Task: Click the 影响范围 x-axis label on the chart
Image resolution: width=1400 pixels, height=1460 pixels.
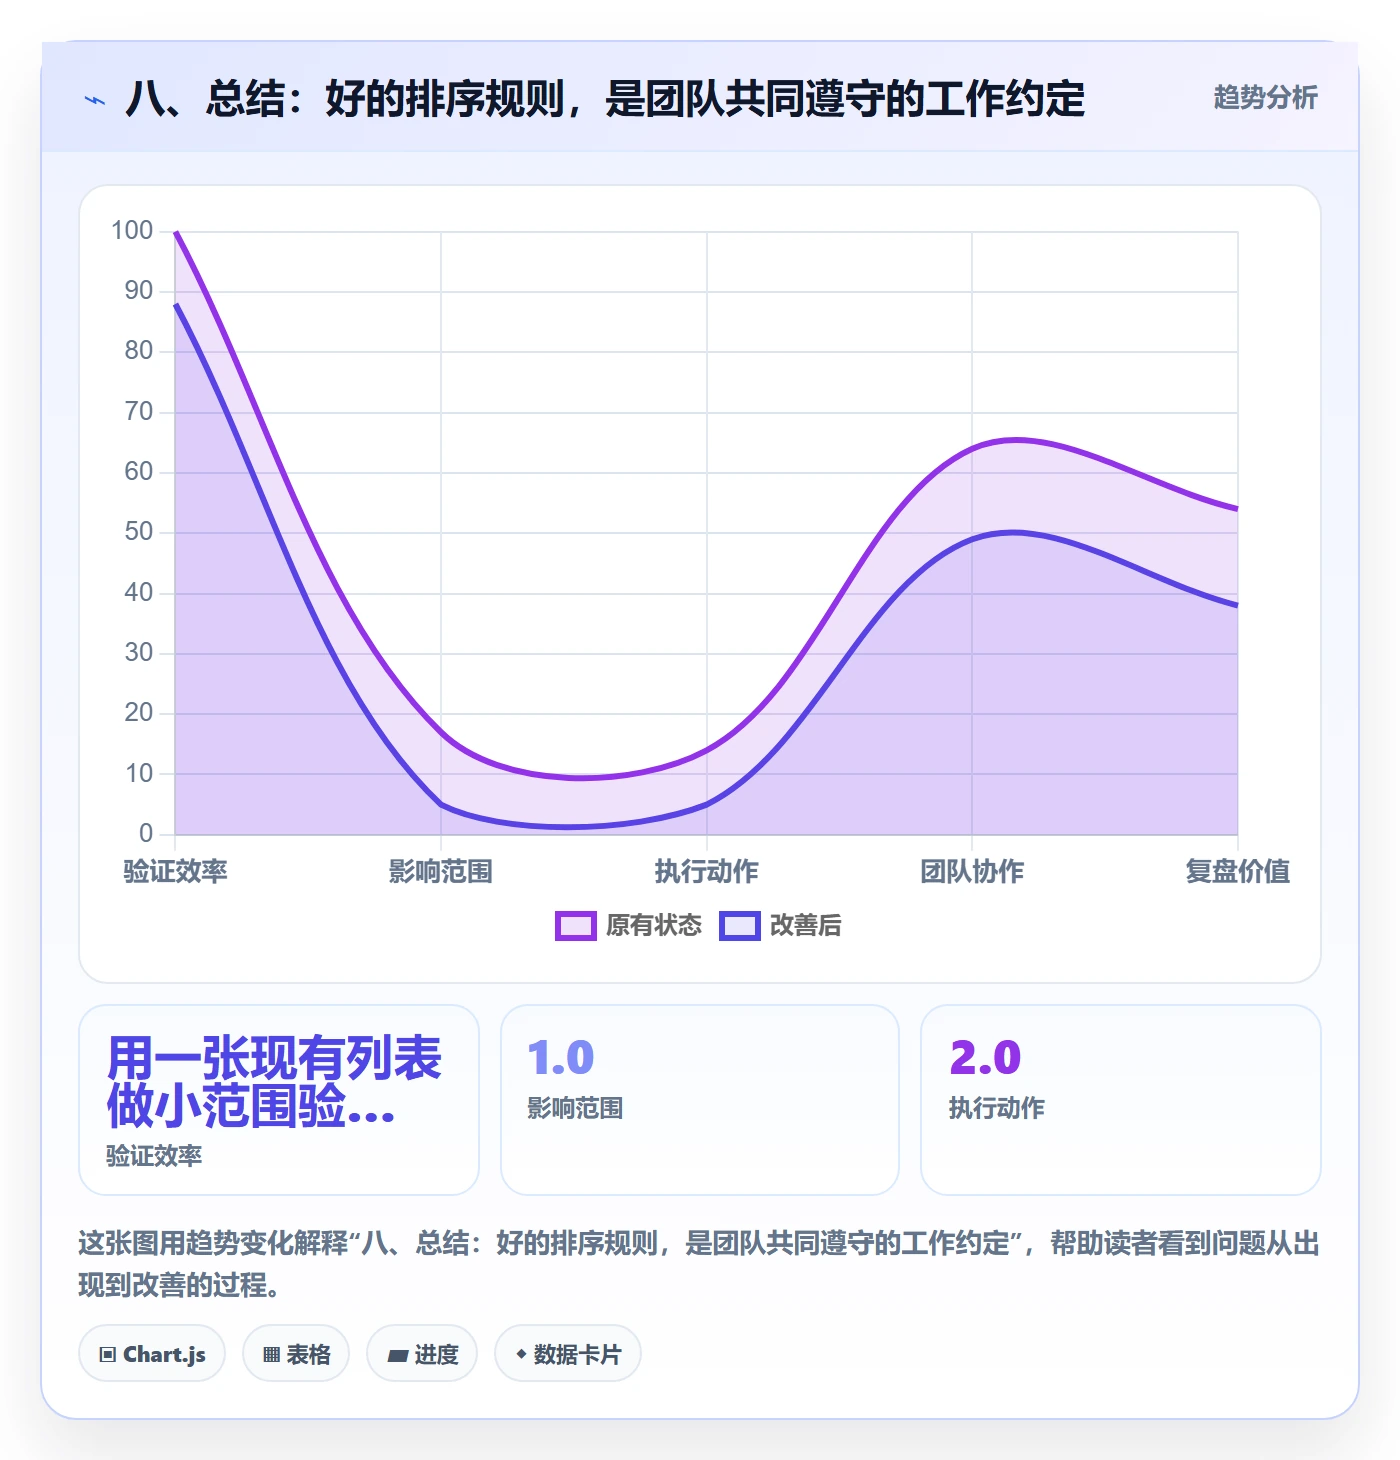Action: click(x=441, y=871)
